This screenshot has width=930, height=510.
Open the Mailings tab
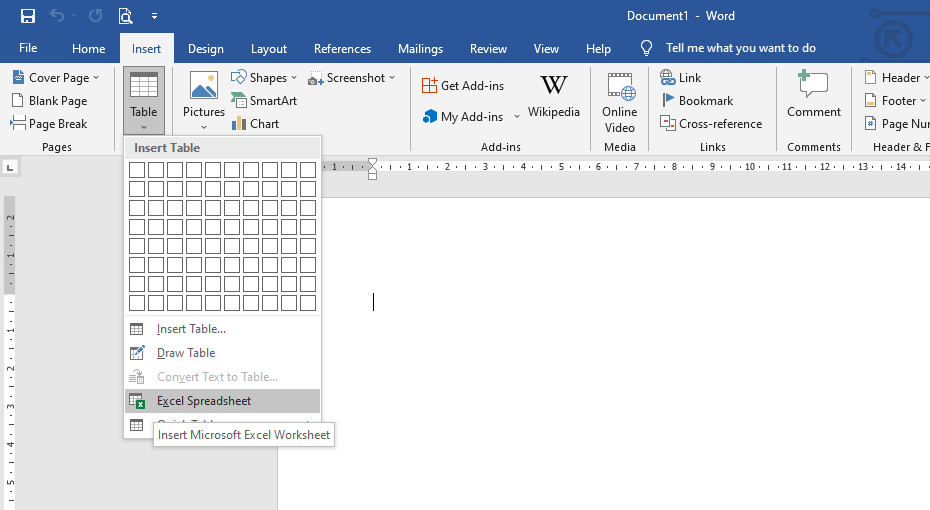(421, 49)
